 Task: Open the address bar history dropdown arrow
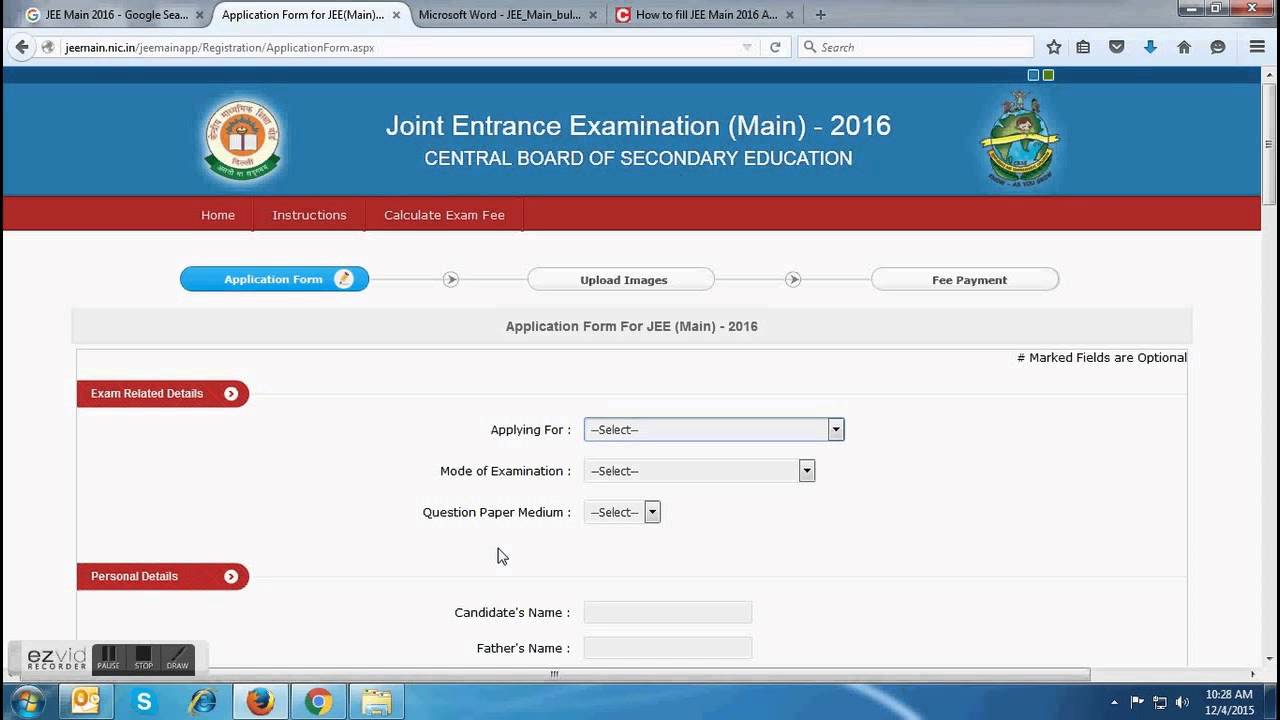point(747,47)
